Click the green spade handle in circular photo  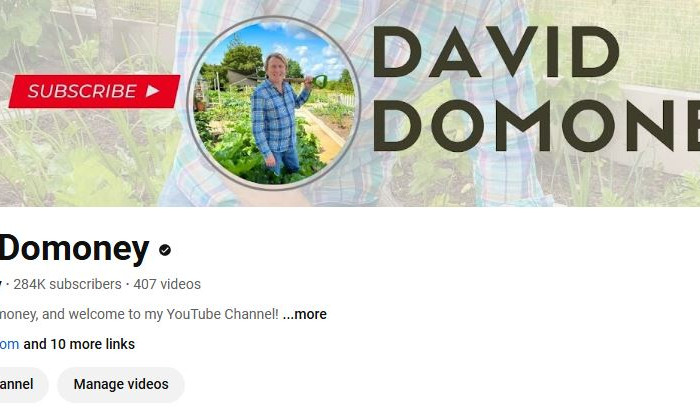[320, 81]
